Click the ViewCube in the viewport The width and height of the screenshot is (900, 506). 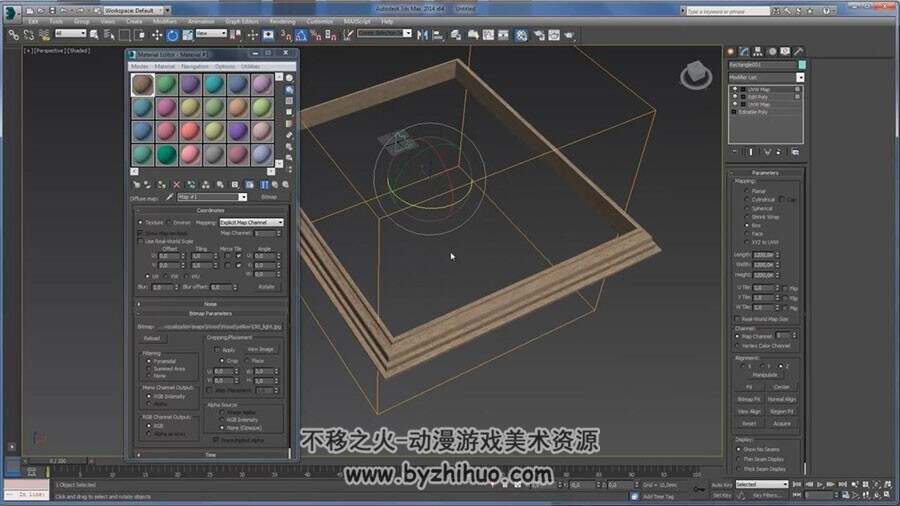point(696,75)
